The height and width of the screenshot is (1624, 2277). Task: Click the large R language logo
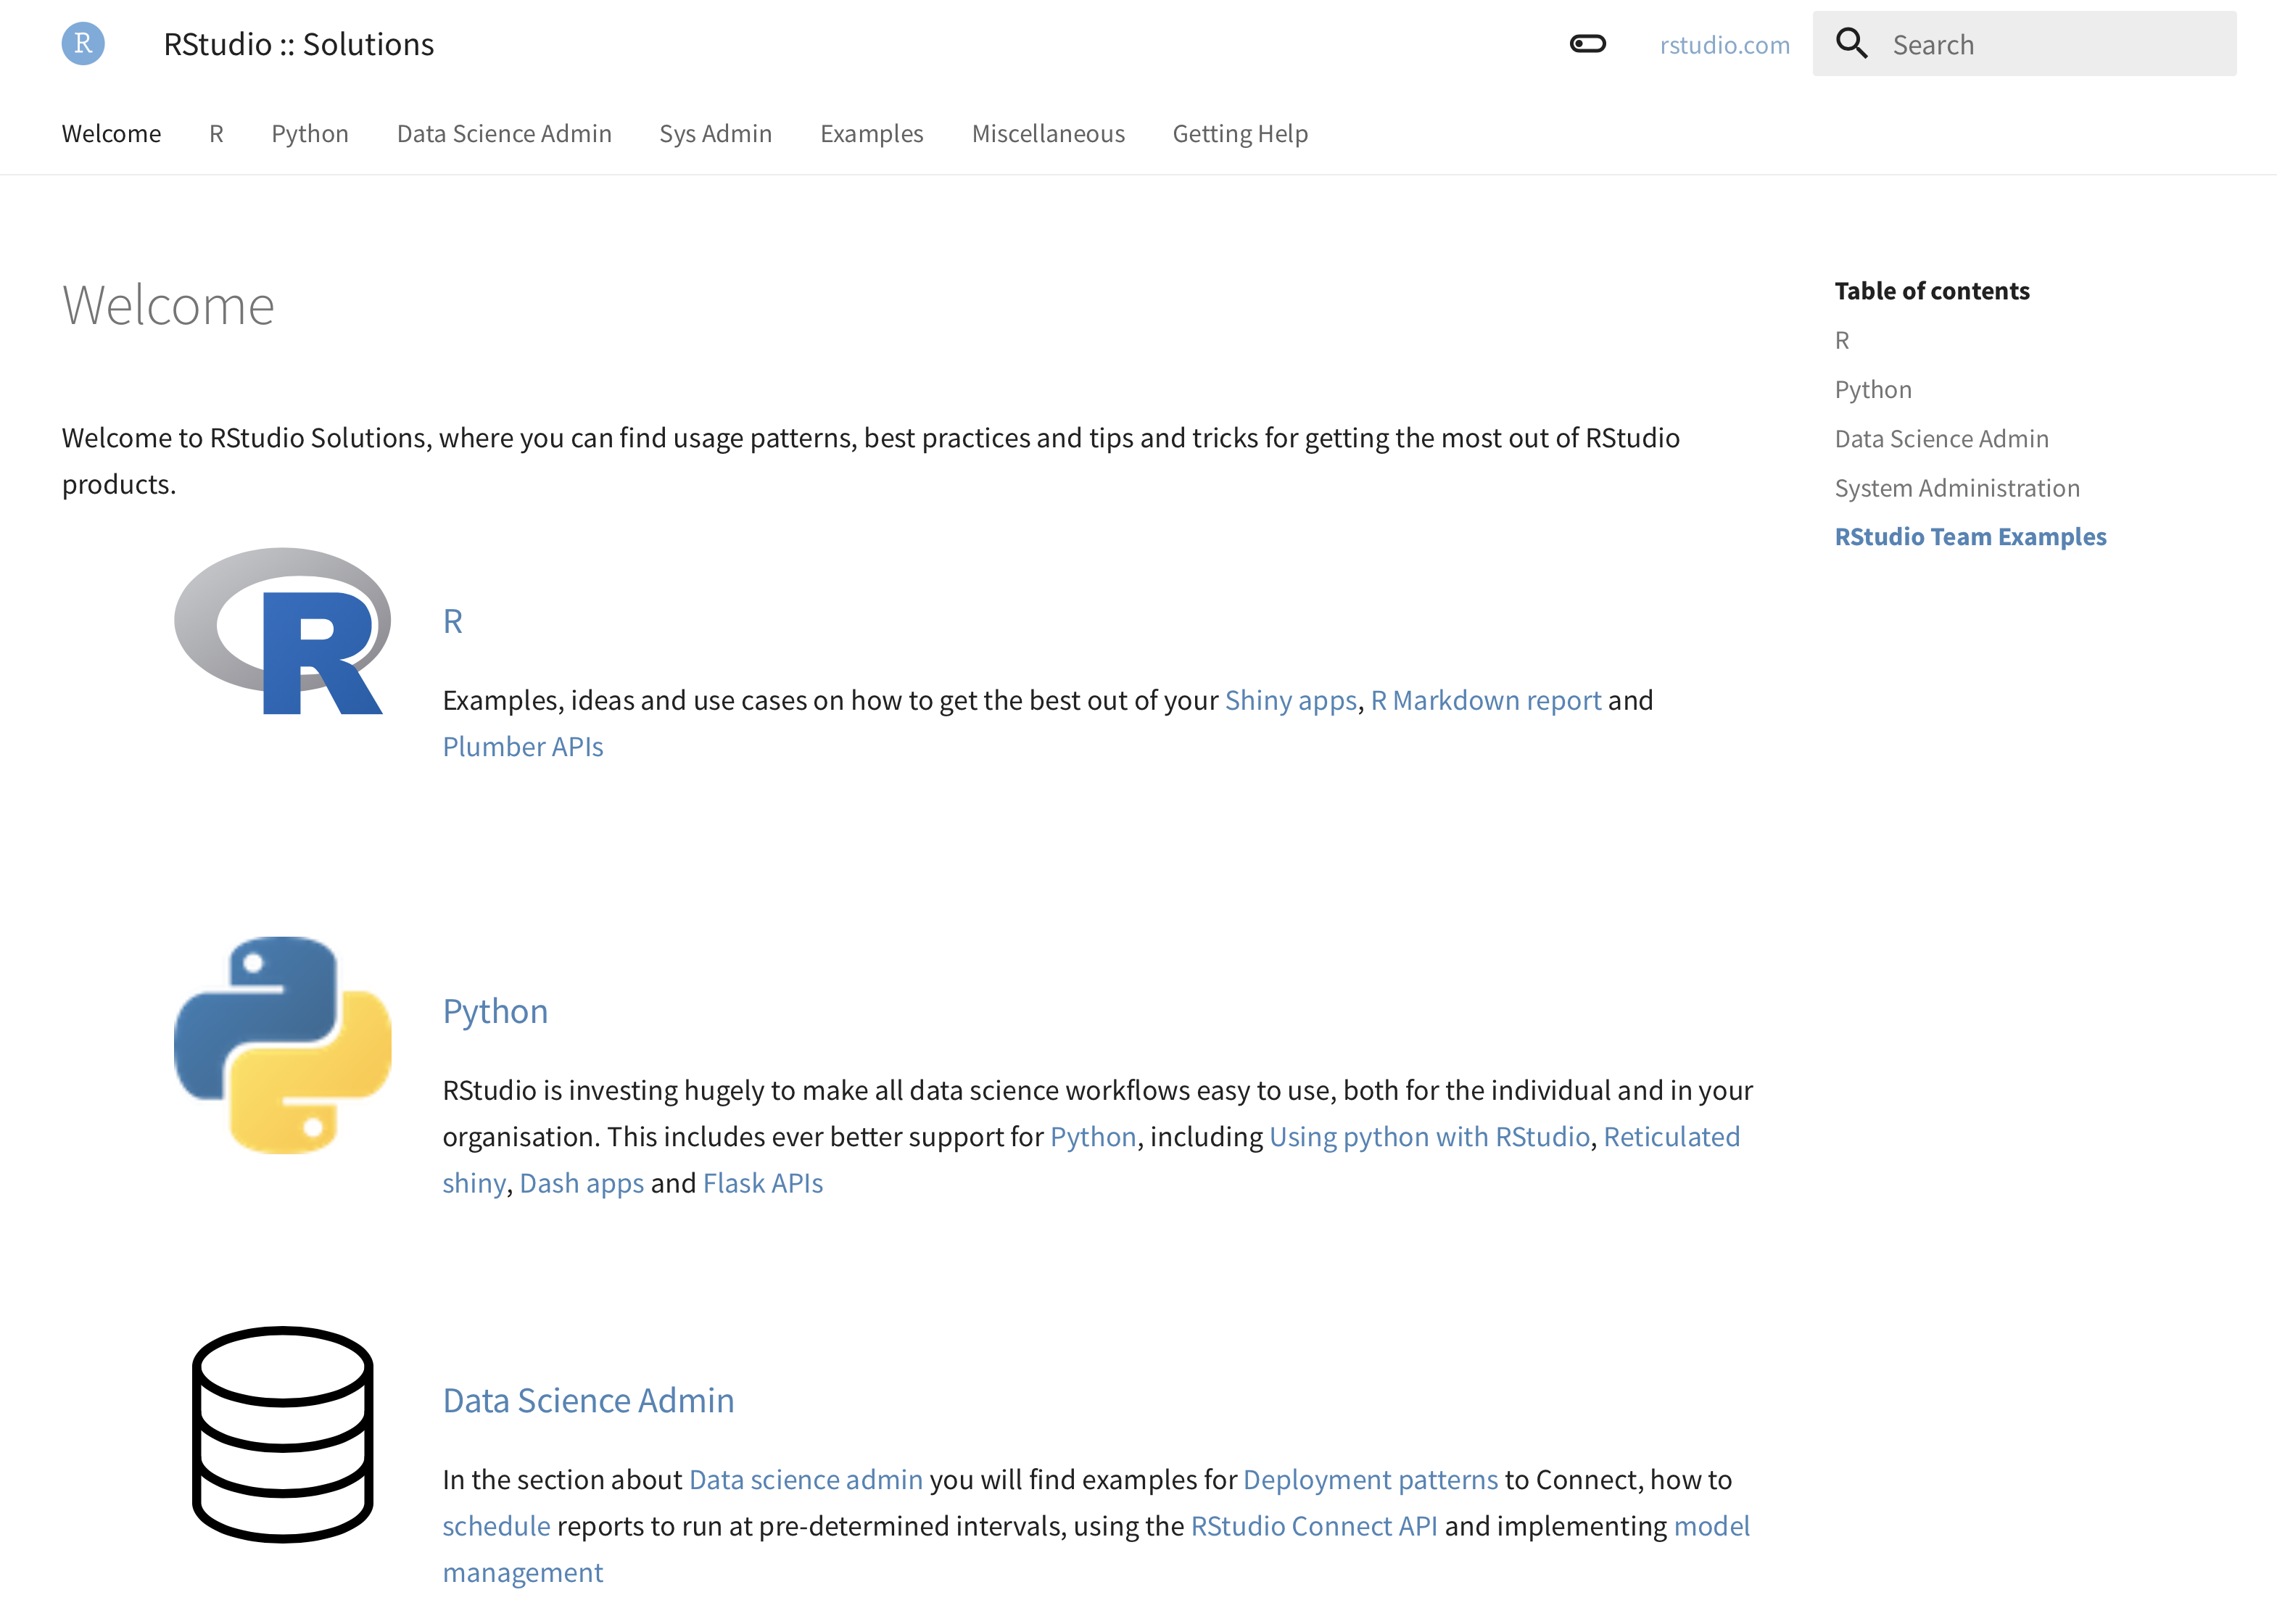(282, 631)
